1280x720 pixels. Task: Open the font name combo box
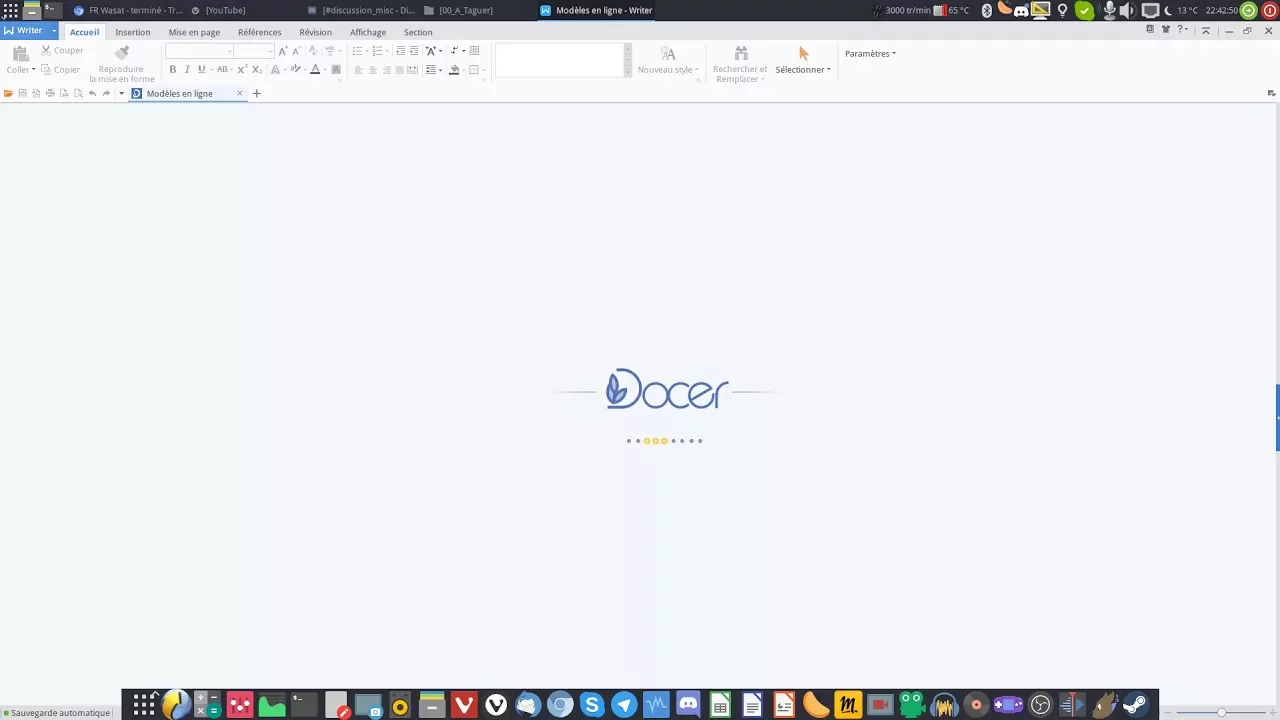(x=199, y=51)
